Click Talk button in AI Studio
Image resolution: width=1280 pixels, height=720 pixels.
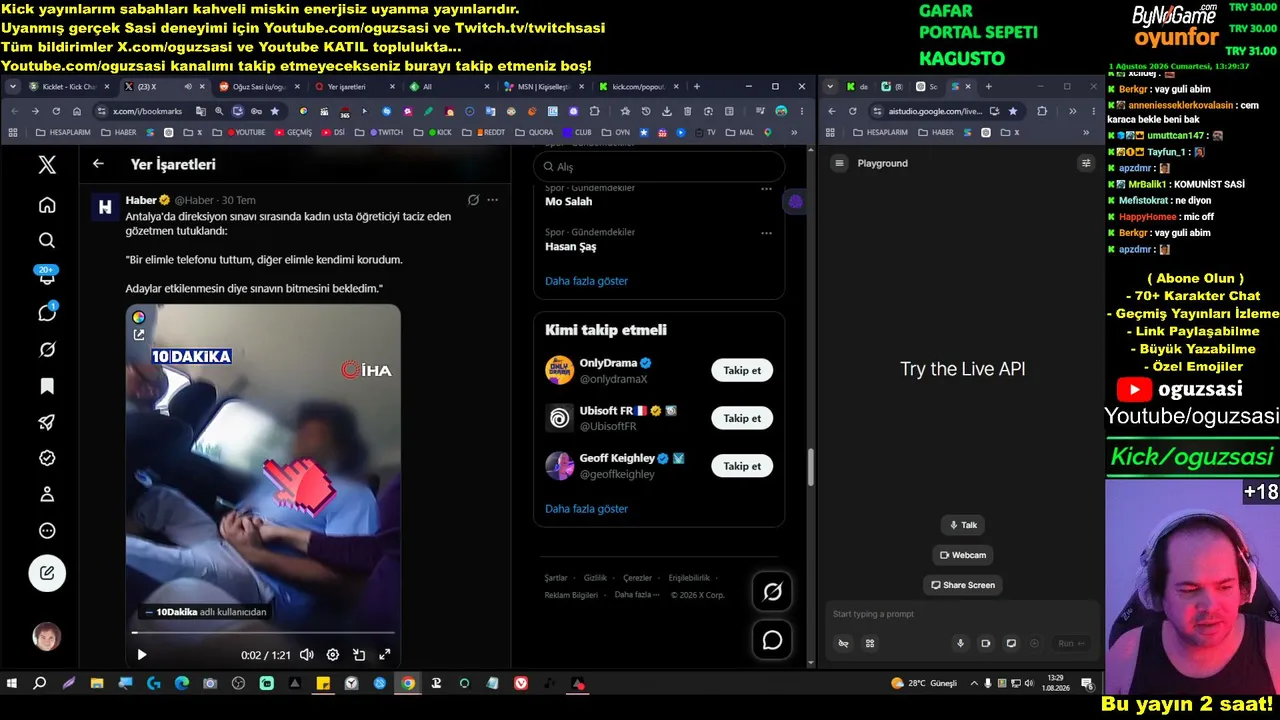click(x=962, y=525)
